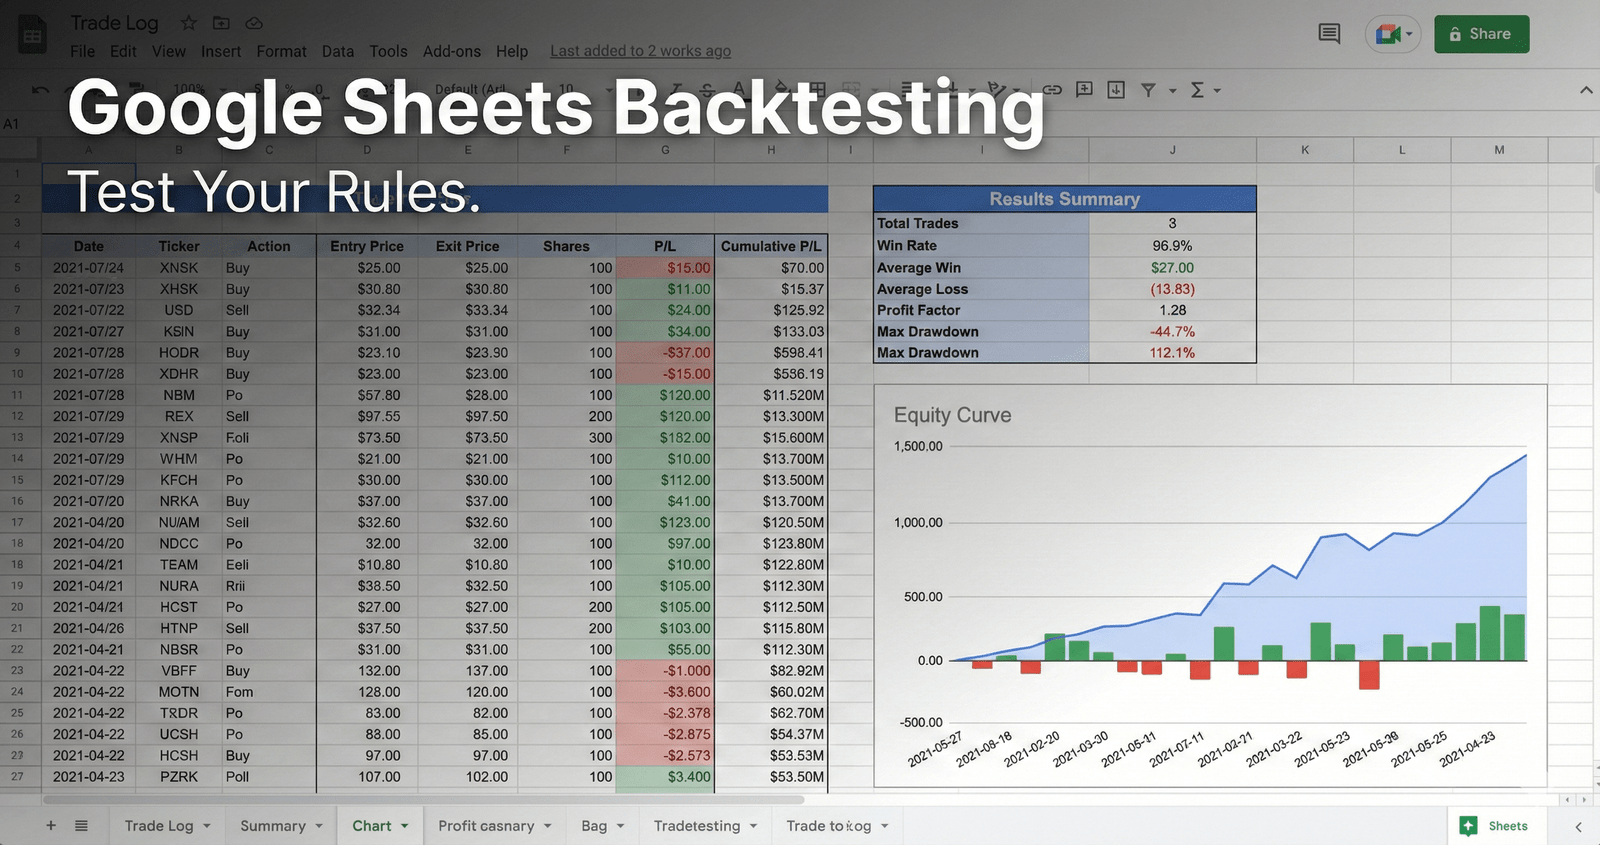Image resolution: width=1600 pixels, height=845 pixels.
Task: Switch to the Tradetesting sheet tab
Action: pyautogui.click(x=697, y=826)
